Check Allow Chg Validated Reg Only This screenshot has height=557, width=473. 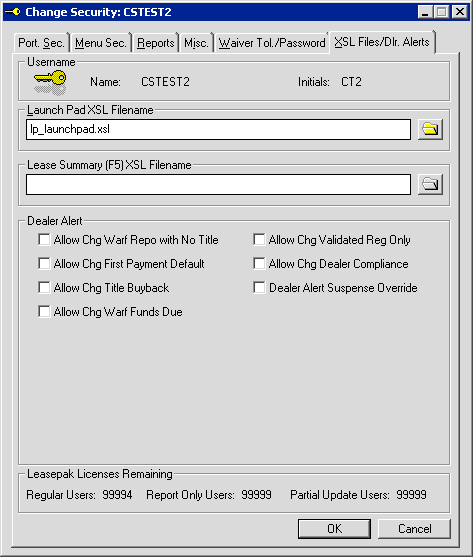point(259,239)
